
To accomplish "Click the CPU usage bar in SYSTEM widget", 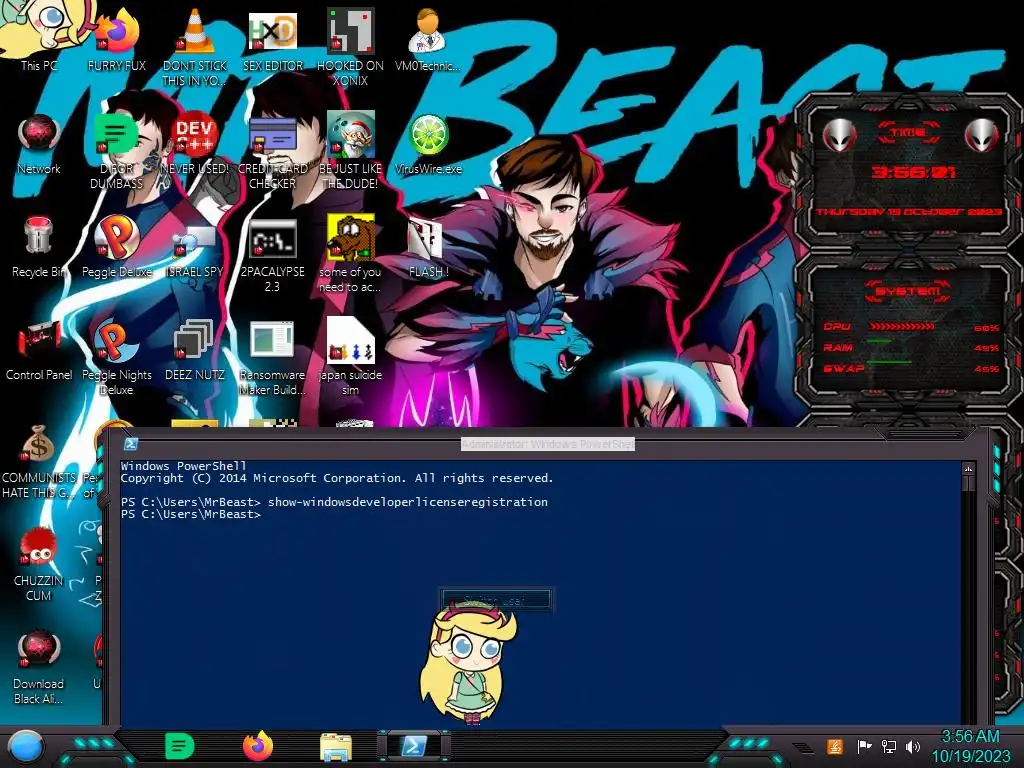I will click(901, 327).
